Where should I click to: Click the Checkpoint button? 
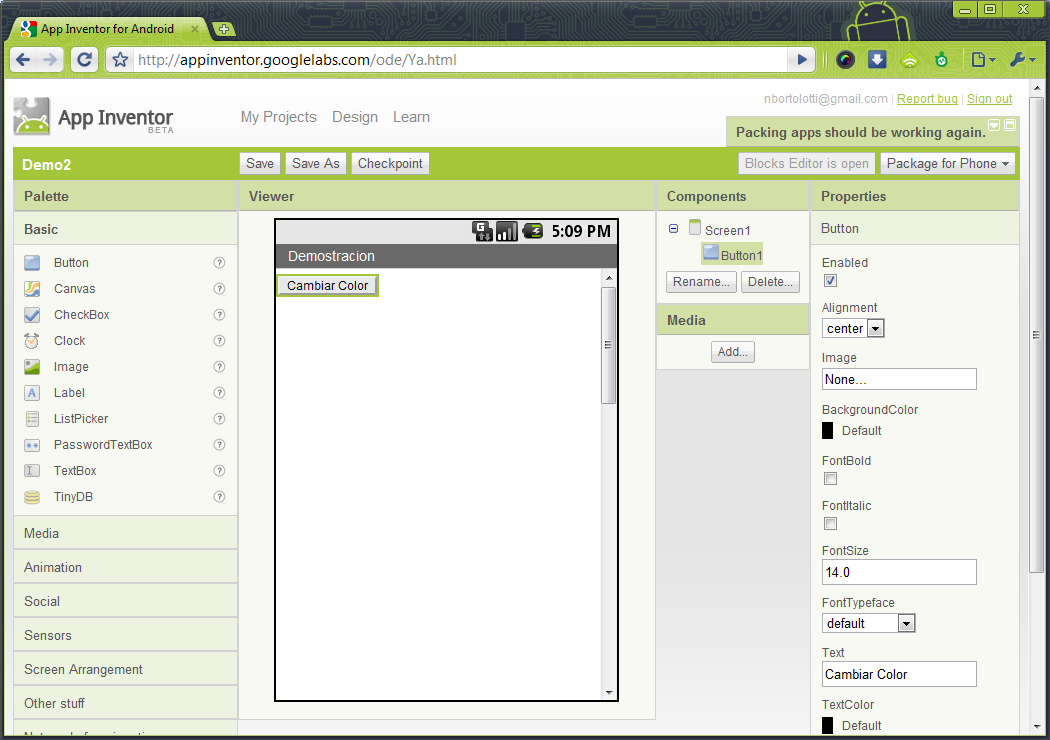click(x=390, y=163)
